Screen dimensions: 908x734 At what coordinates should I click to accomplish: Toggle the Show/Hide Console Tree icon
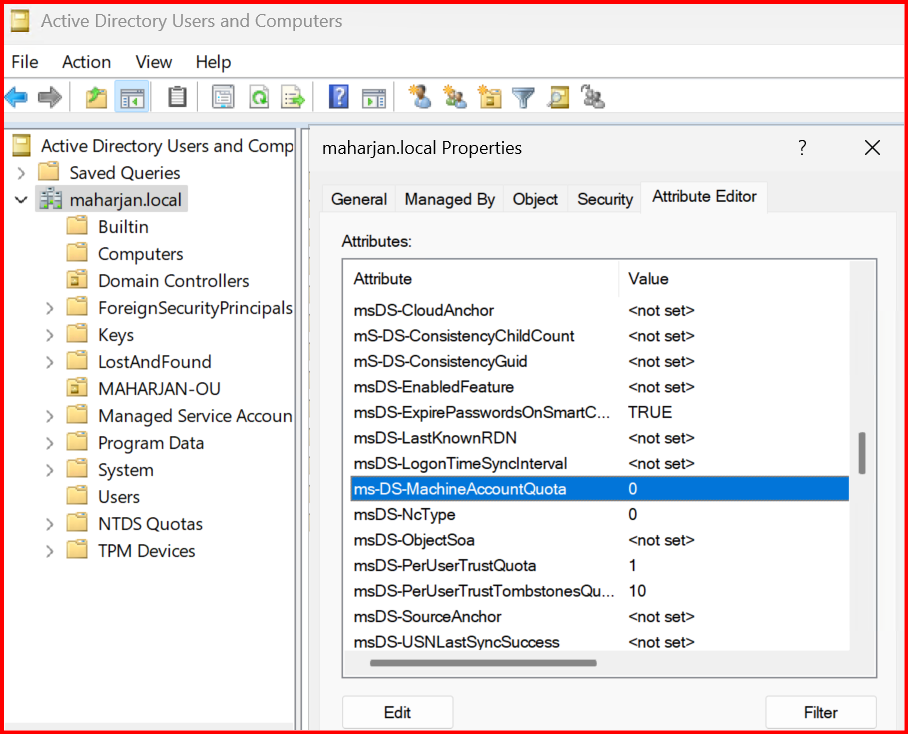pos(131,97)
